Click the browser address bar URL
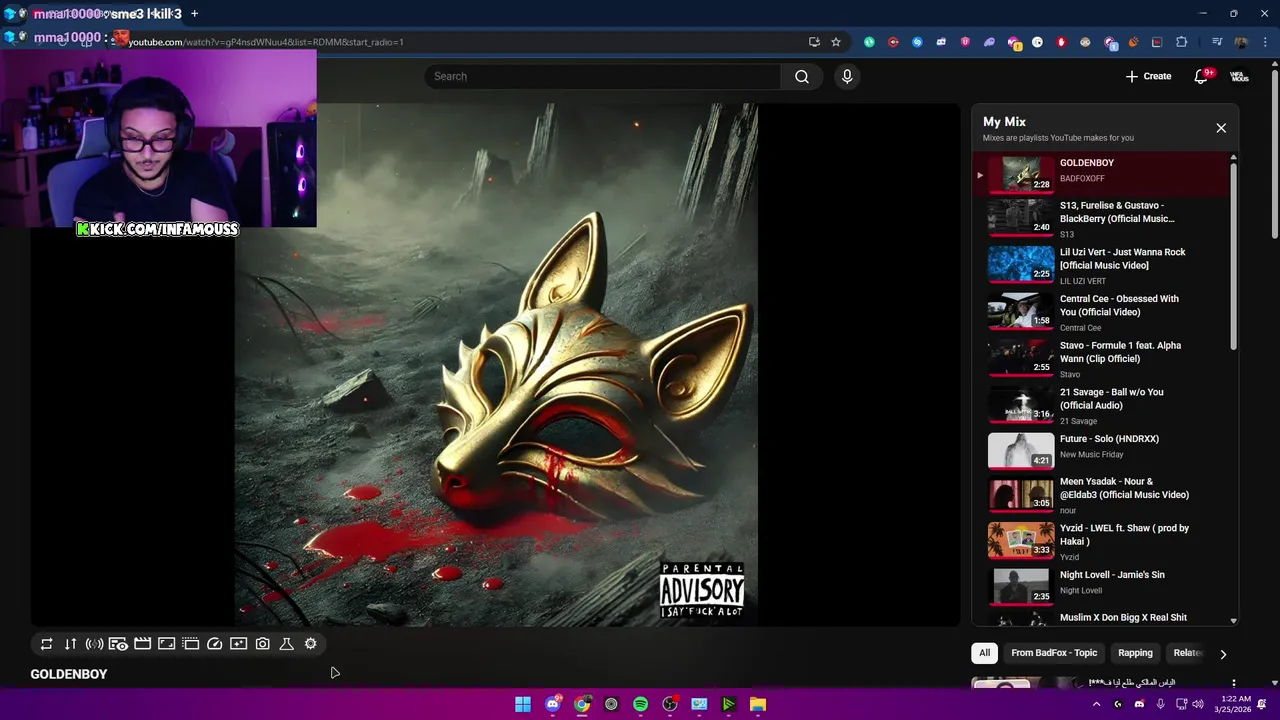 point(265,42)
